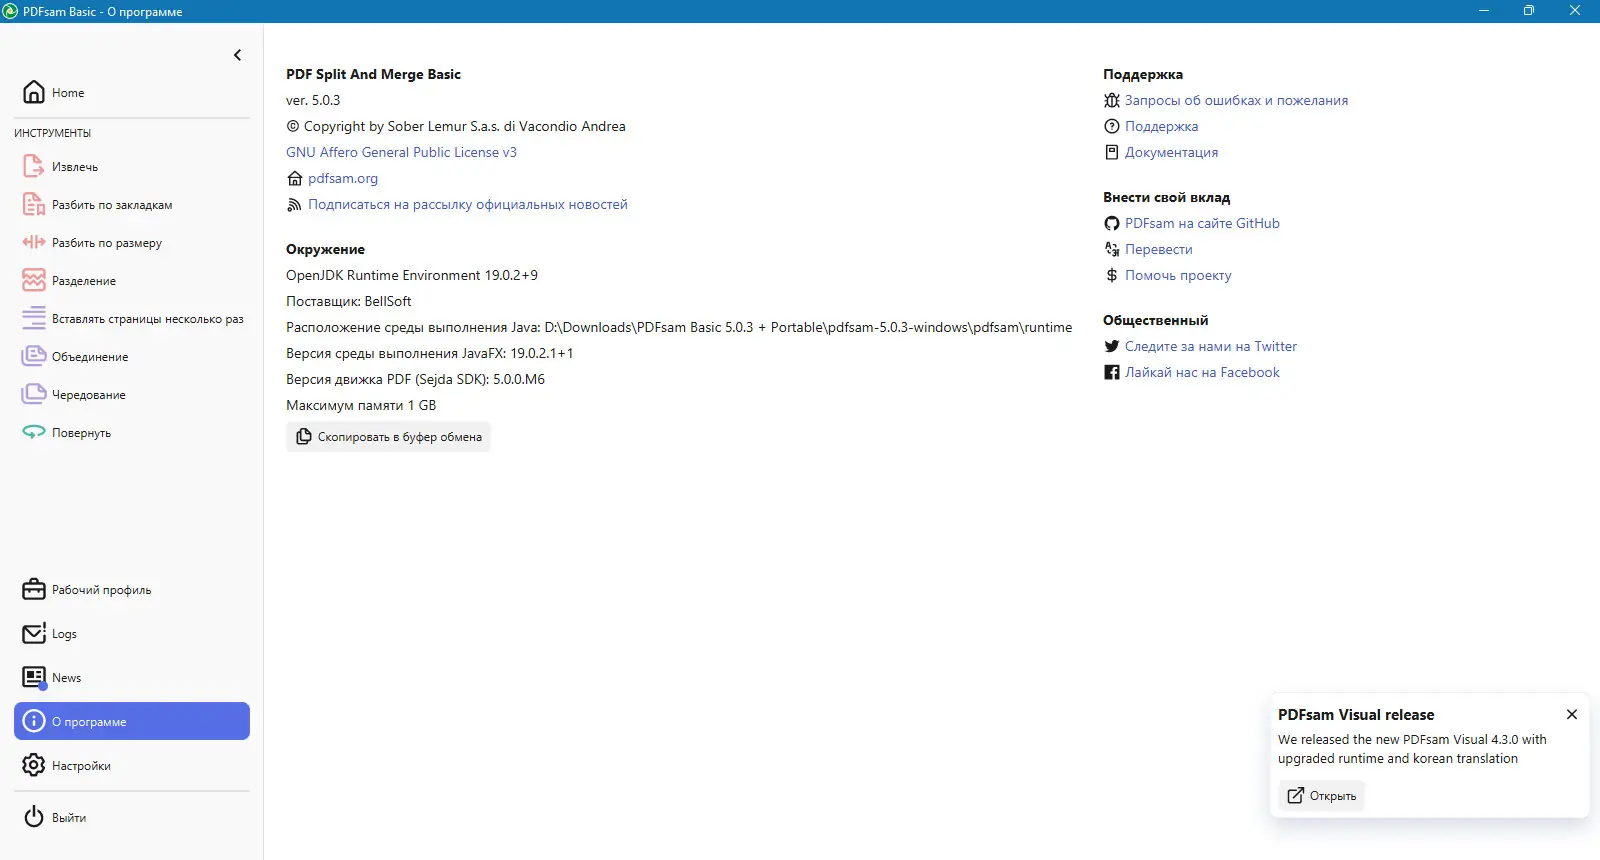Screen dimensions: 1600x860
Task: Open Лайкай нас на Facebook link
Action: (1202, 372)
